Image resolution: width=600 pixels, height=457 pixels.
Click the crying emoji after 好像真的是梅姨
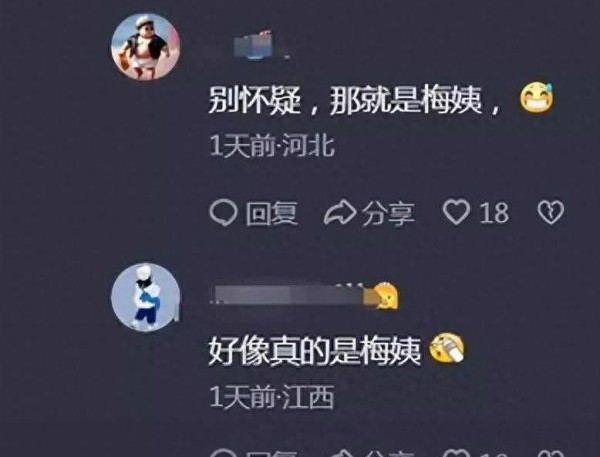[447, 349]
